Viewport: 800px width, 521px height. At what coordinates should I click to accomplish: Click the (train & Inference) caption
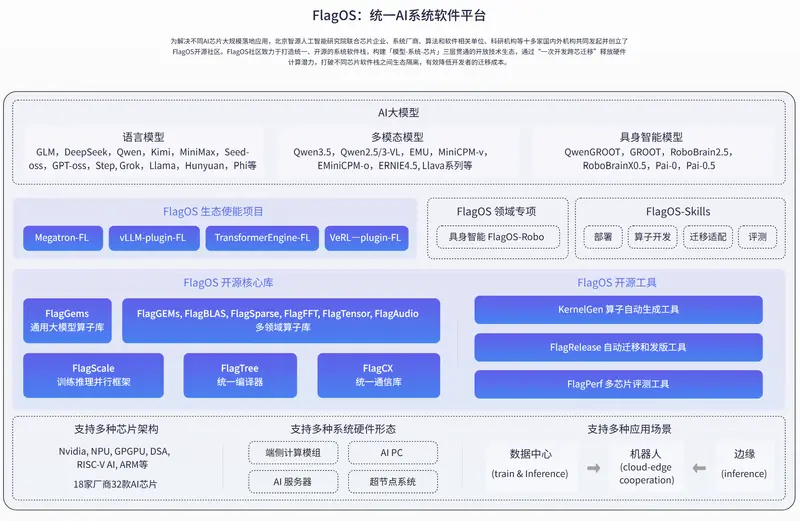point(530,474)
